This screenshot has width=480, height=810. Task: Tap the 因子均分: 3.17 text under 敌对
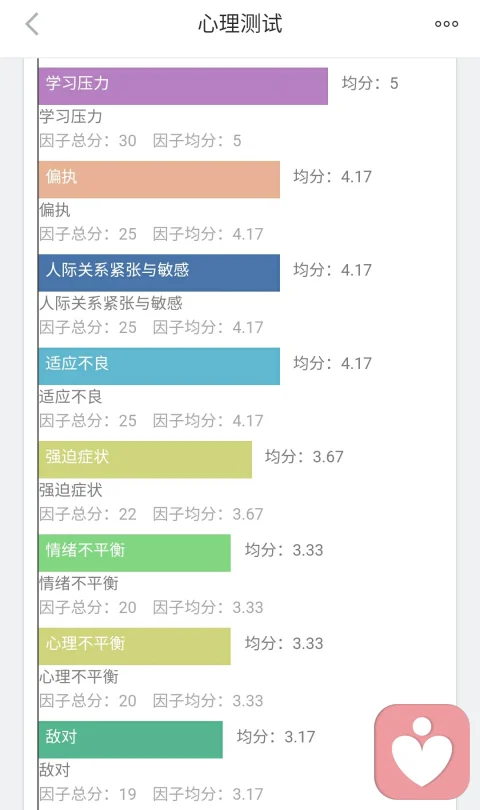pyautogui.click(x=208, y=794)
